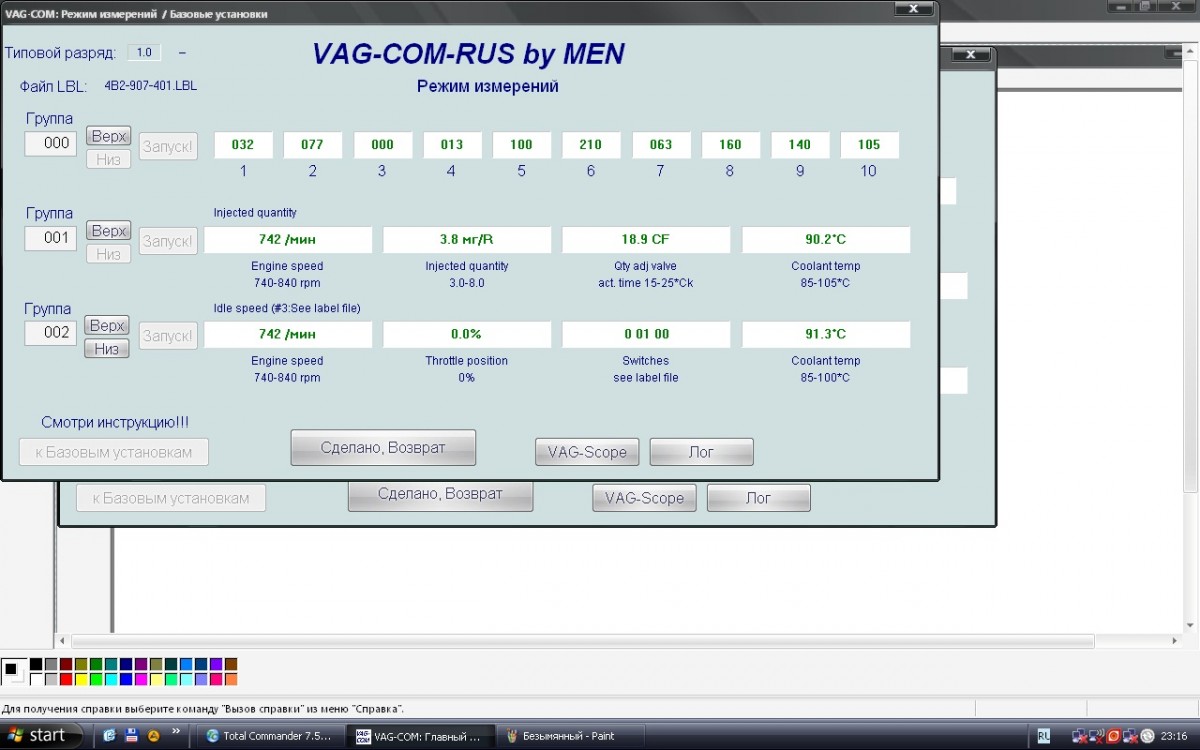The height and width of the screenshot is (750, 1200).
Task: Click the Типовой разряд field showing 1.0
Action: coord(144,52)
